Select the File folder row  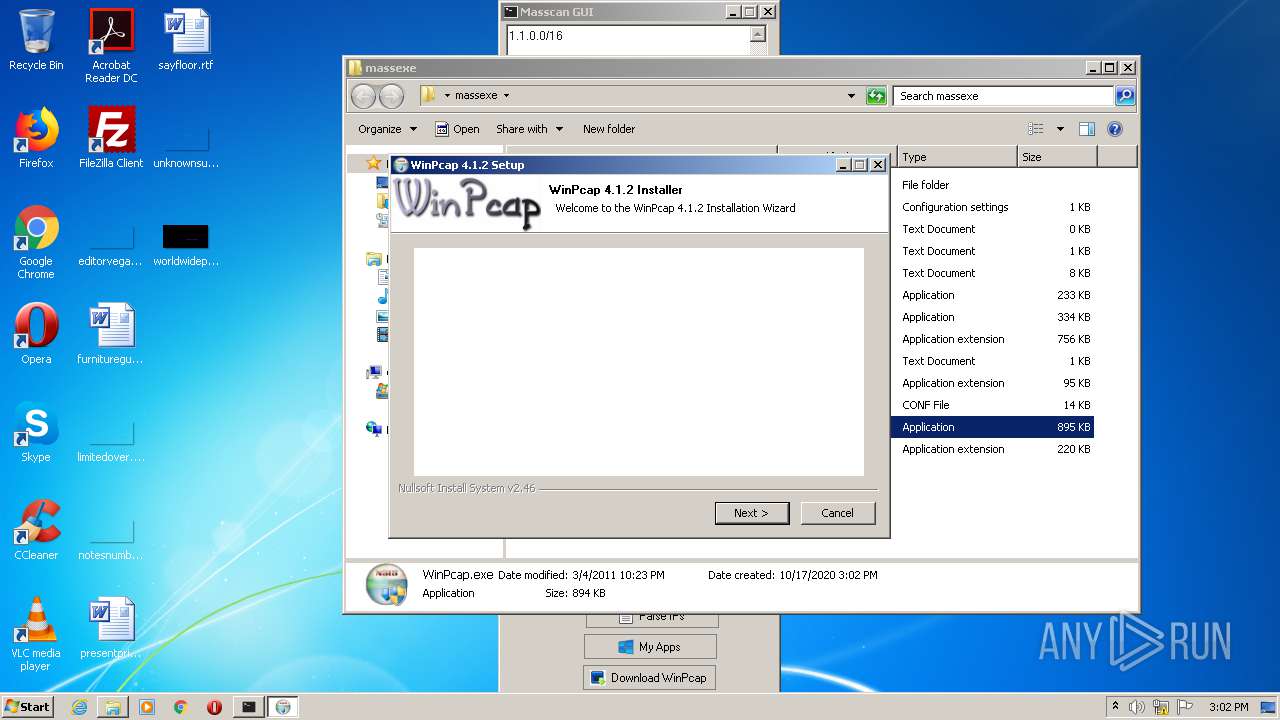993,185
